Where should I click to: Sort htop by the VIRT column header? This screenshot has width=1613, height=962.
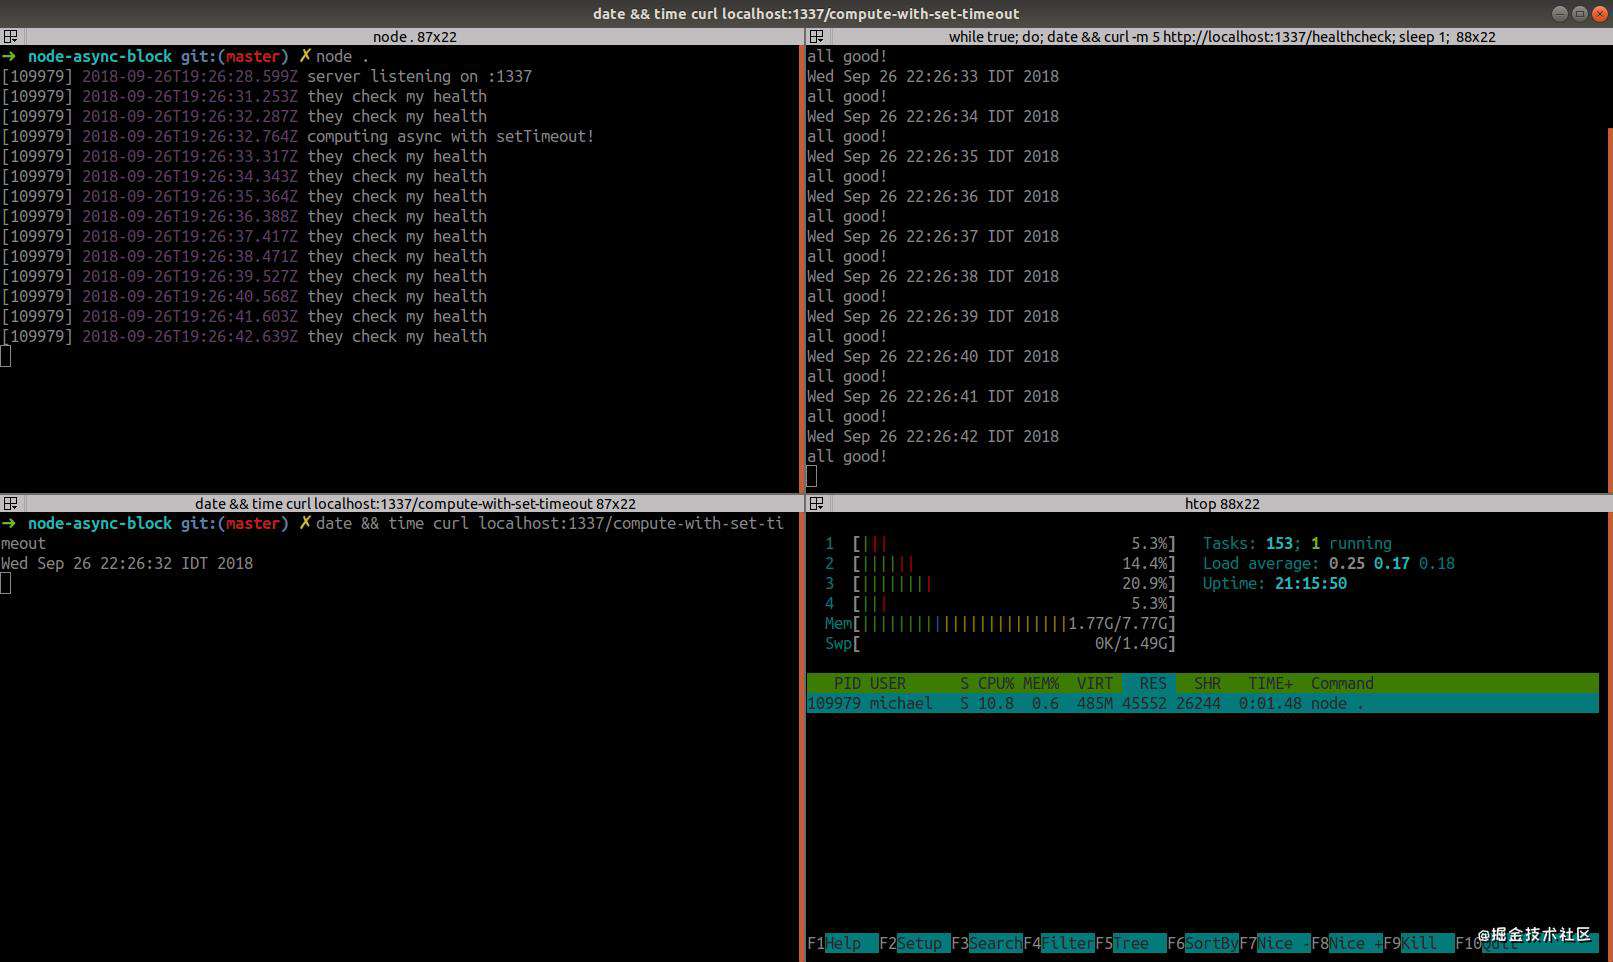click(1095, 683)
